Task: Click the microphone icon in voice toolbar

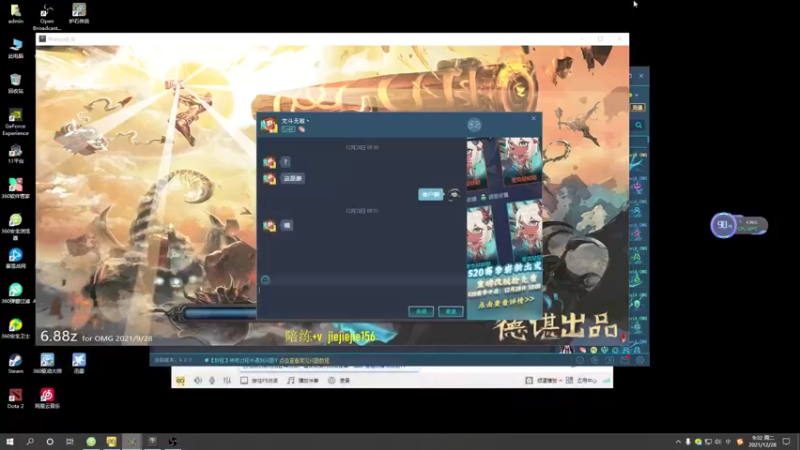Action: (212, 381)
